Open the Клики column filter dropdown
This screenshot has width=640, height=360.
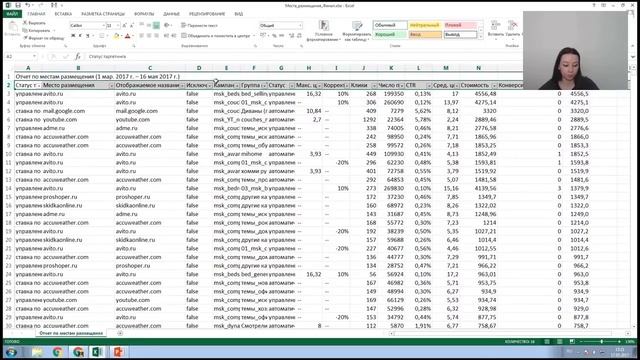(x=373, y=86)
